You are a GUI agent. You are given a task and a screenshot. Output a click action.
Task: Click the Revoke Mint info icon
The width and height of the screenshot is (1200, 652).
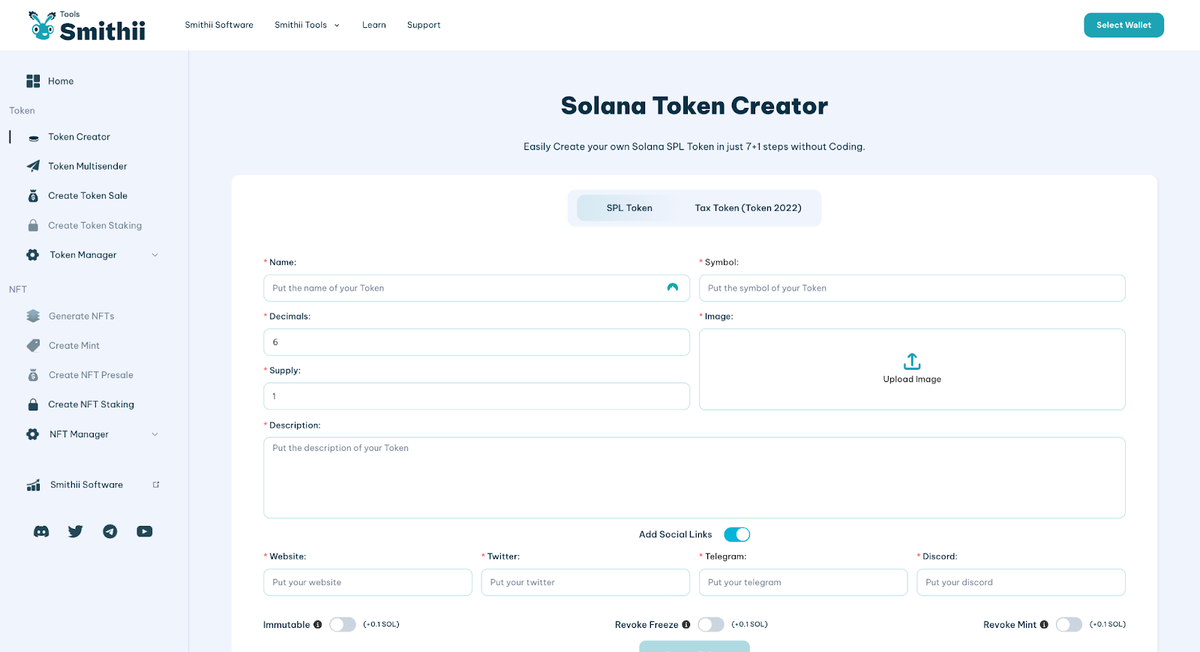point(1044,624)
